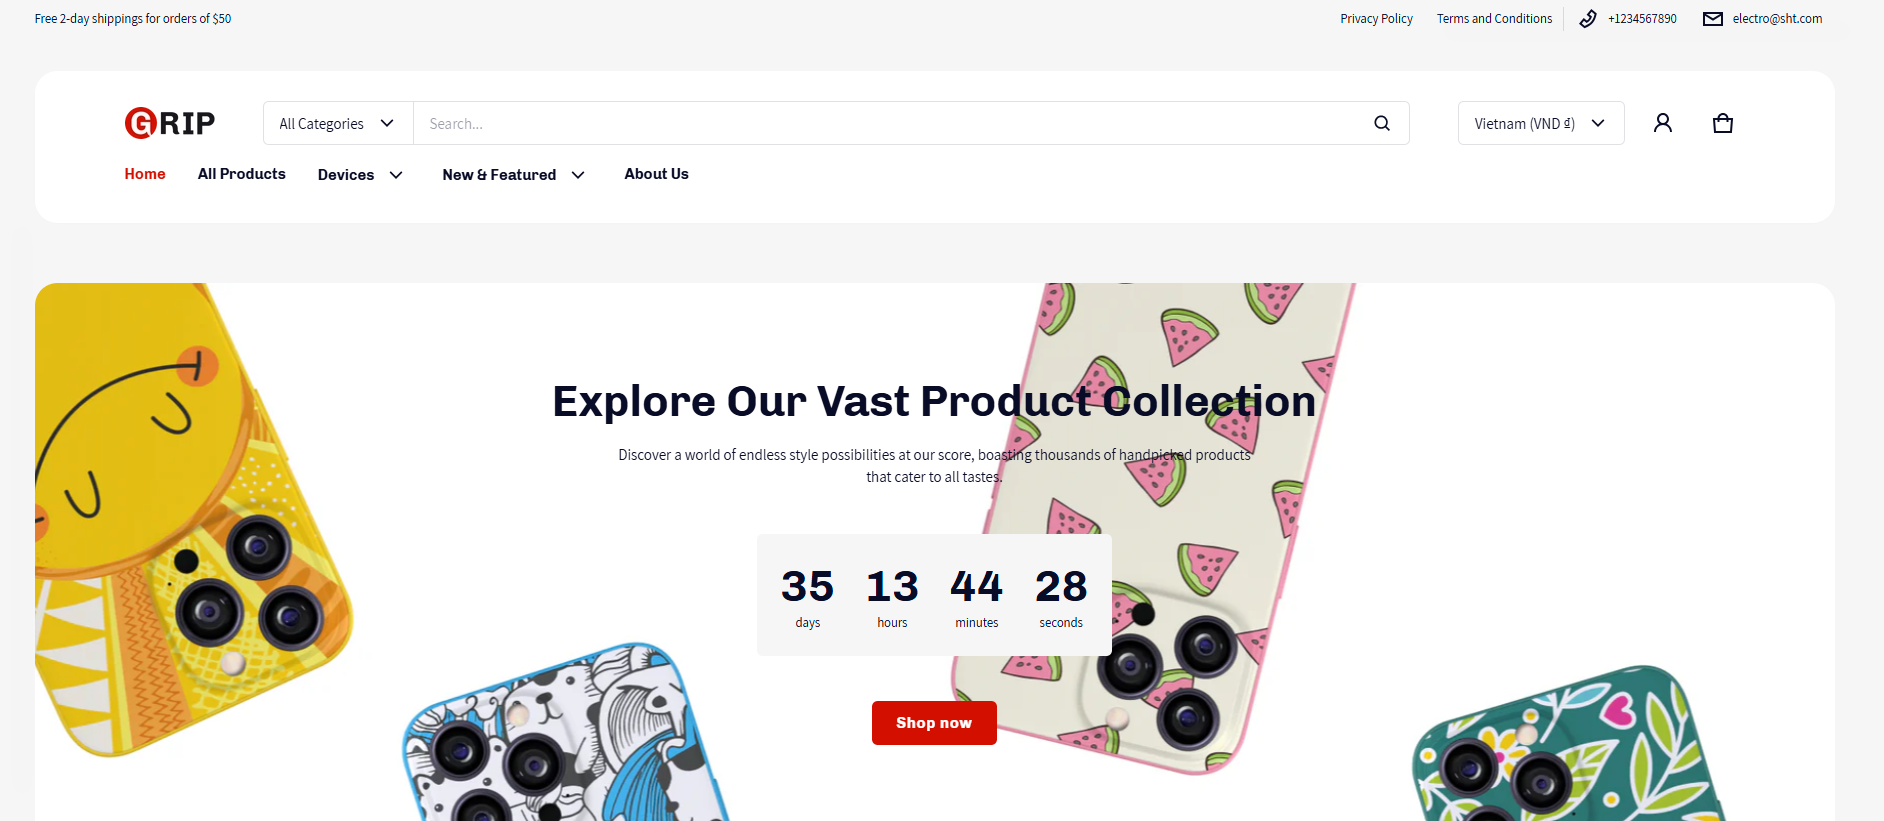Open the user account icon
Viewport: 1884px width, 821px height.
click(x=1662, y=123)
